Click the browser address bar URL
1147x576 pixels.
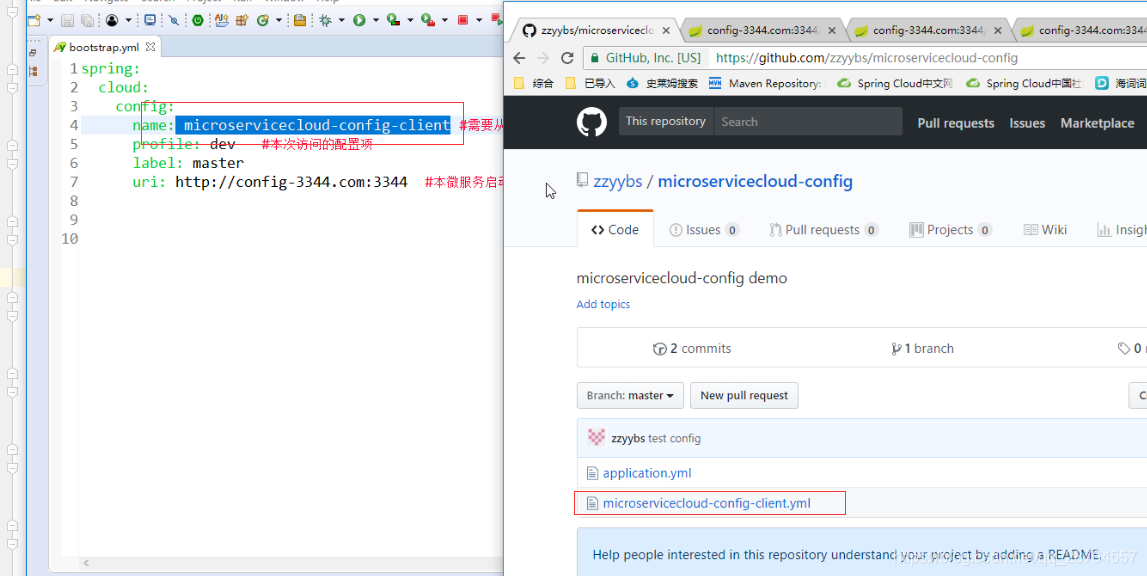click(x=867, y=58)
